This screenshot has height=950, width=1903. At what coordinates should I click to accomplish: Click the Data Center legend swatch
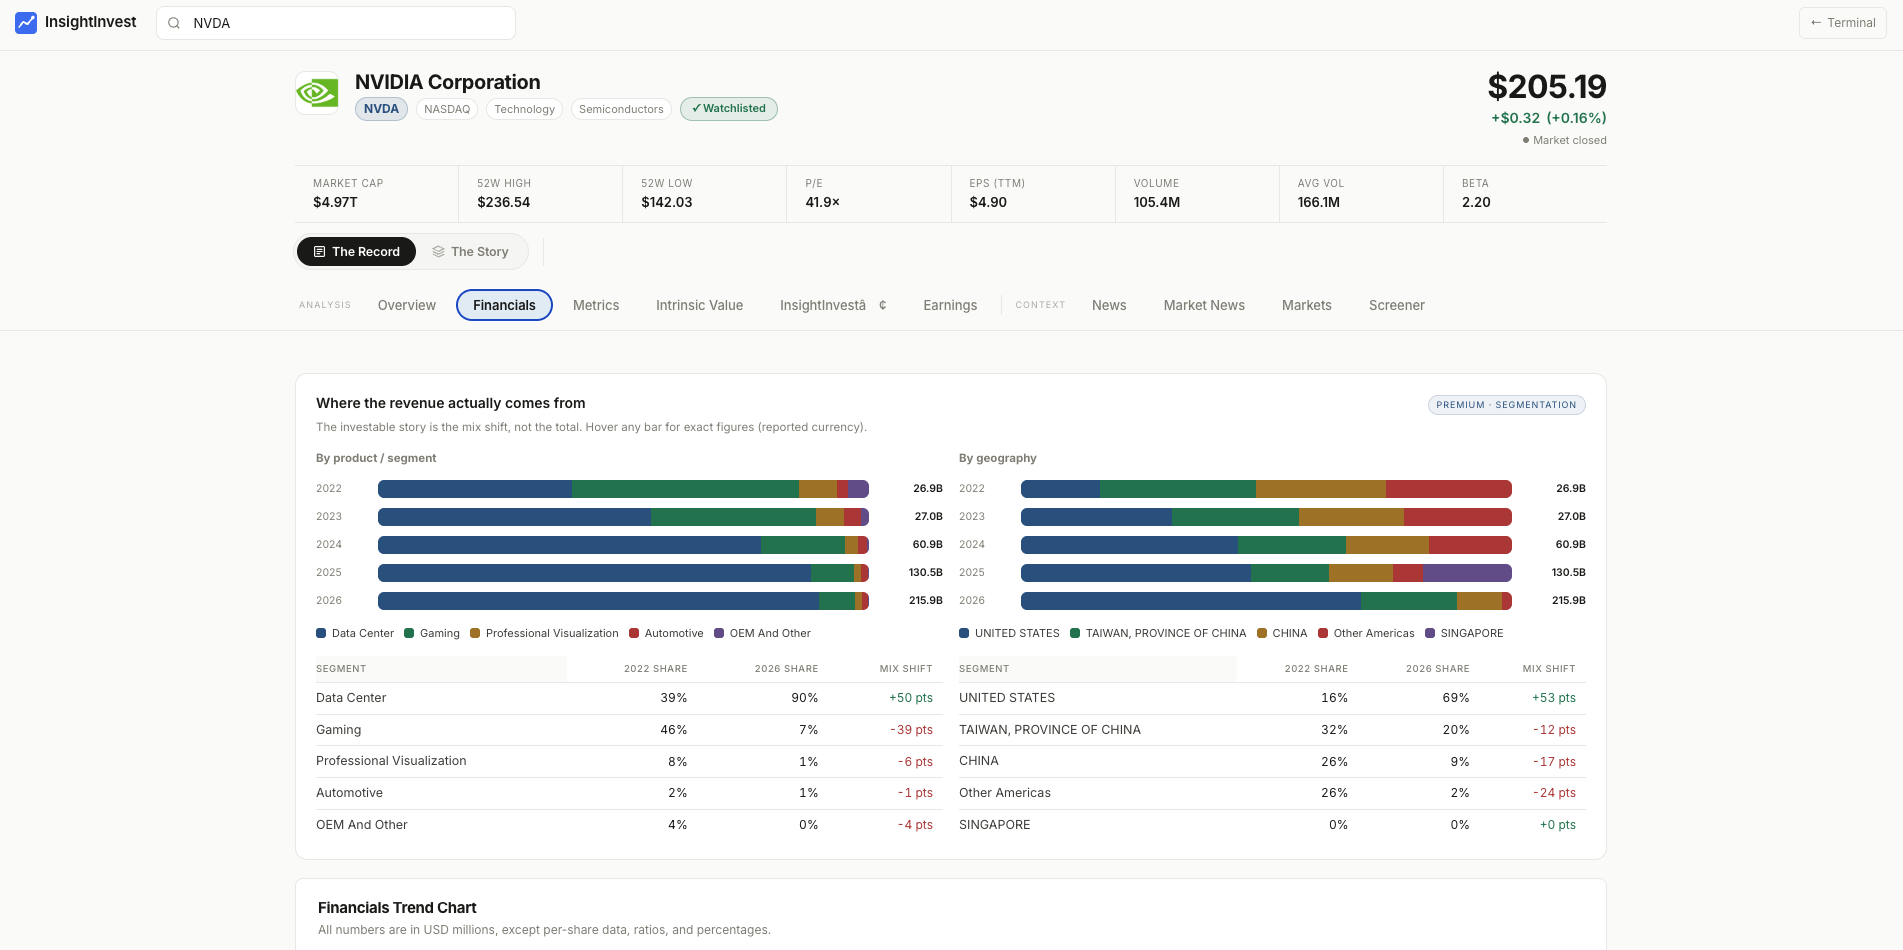pyautogui.click(x=321, y=633)
